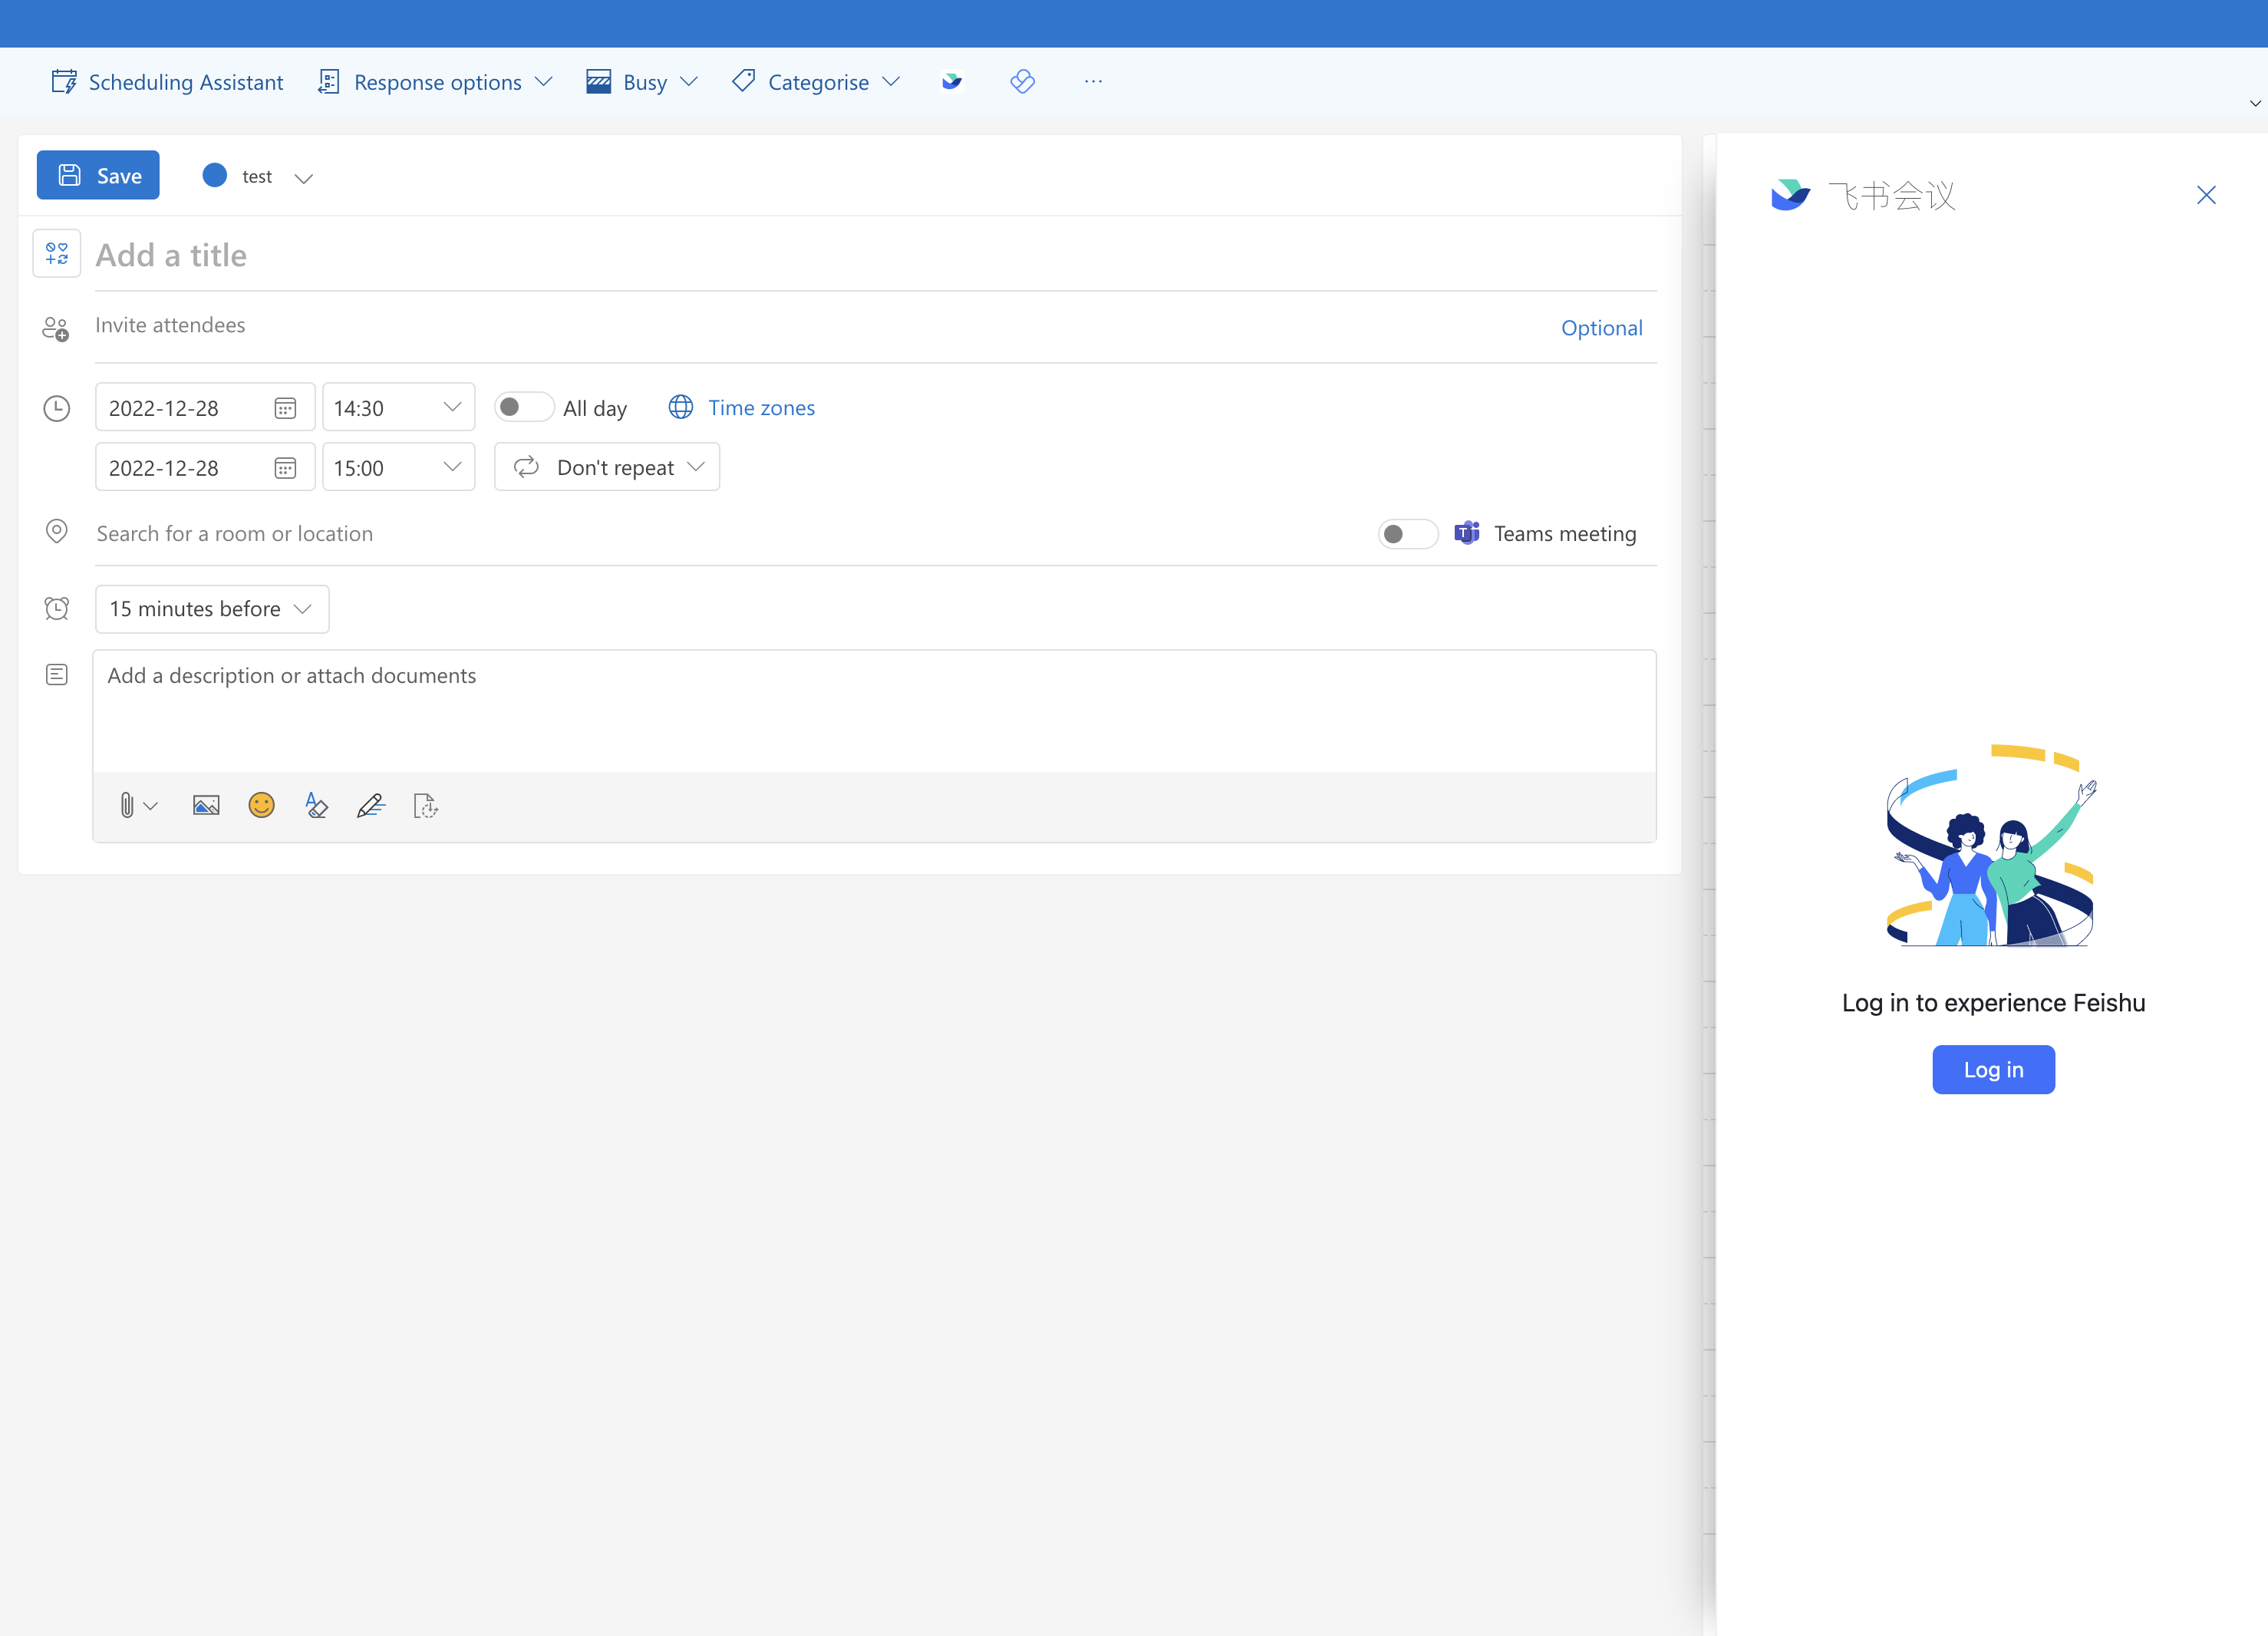Open the emoji picker
Screen dimensions: 2268x1636
pos(261,805)
